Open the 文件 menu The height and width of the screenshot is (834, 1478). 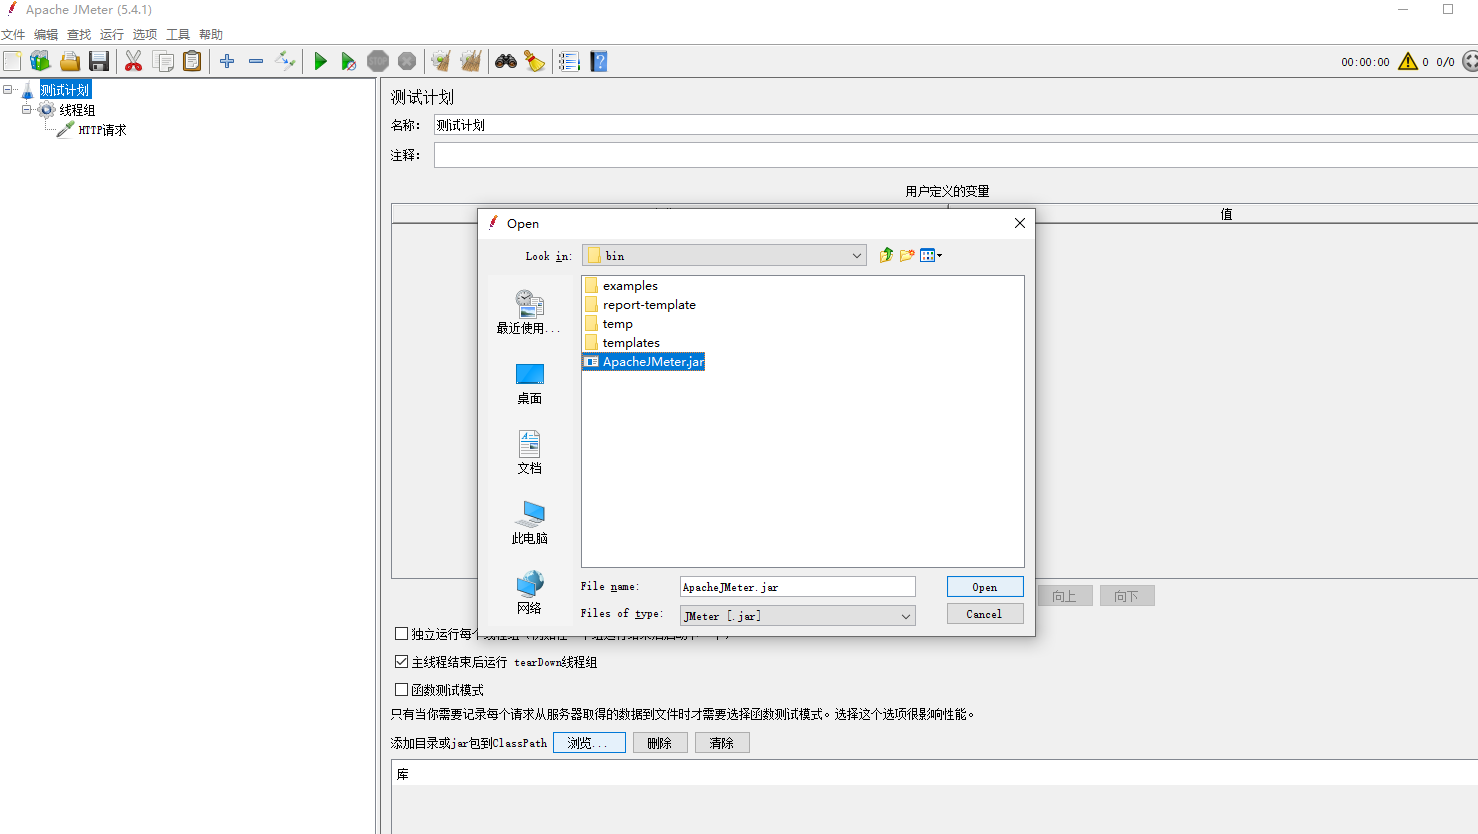pos(13,35)
